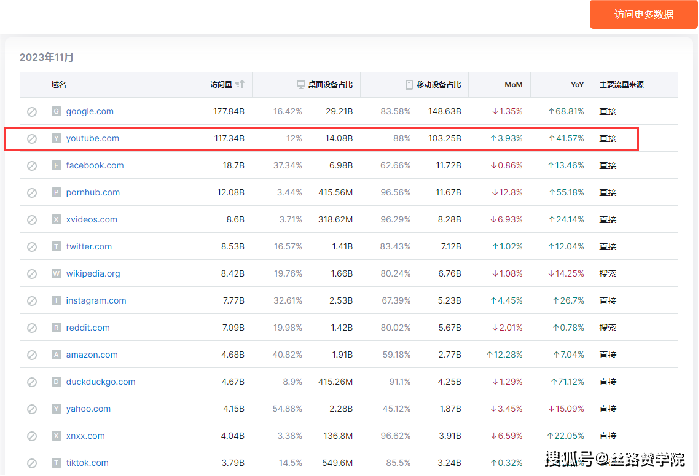The image size is (699, 476).
Task: Click the 2.53B desktop visits for instagram.com
Action: coord(341,301)
